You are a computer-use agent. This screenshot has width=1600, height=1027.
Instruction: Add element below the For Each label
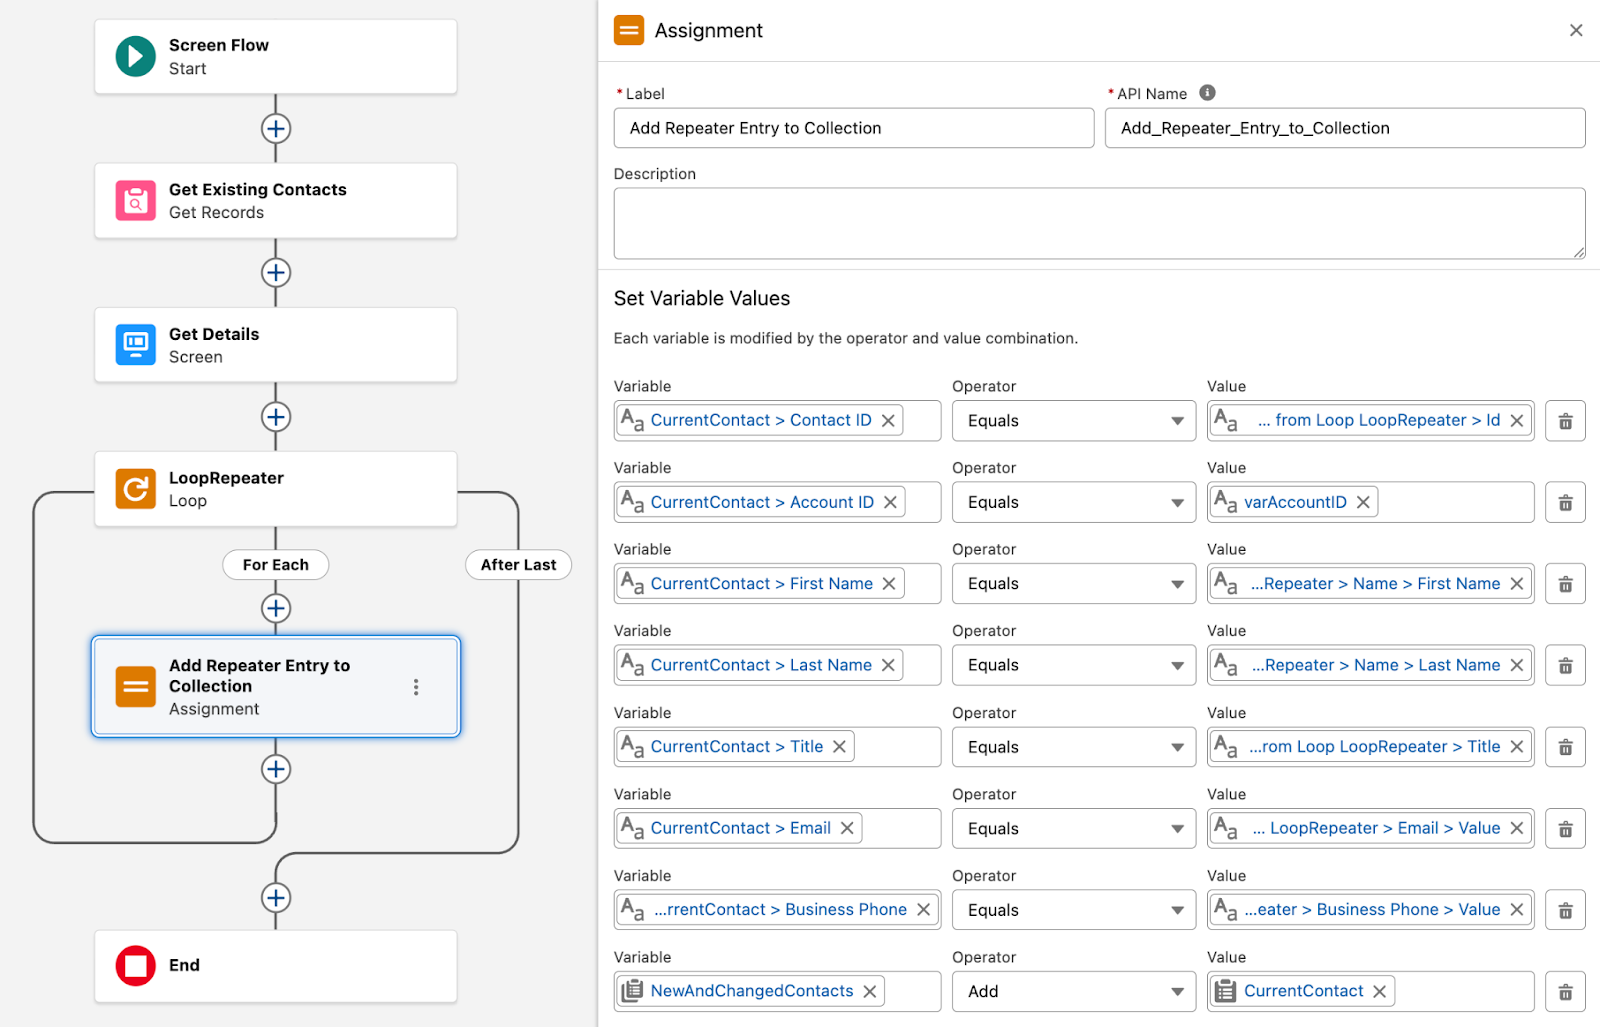tap(276, 608)
